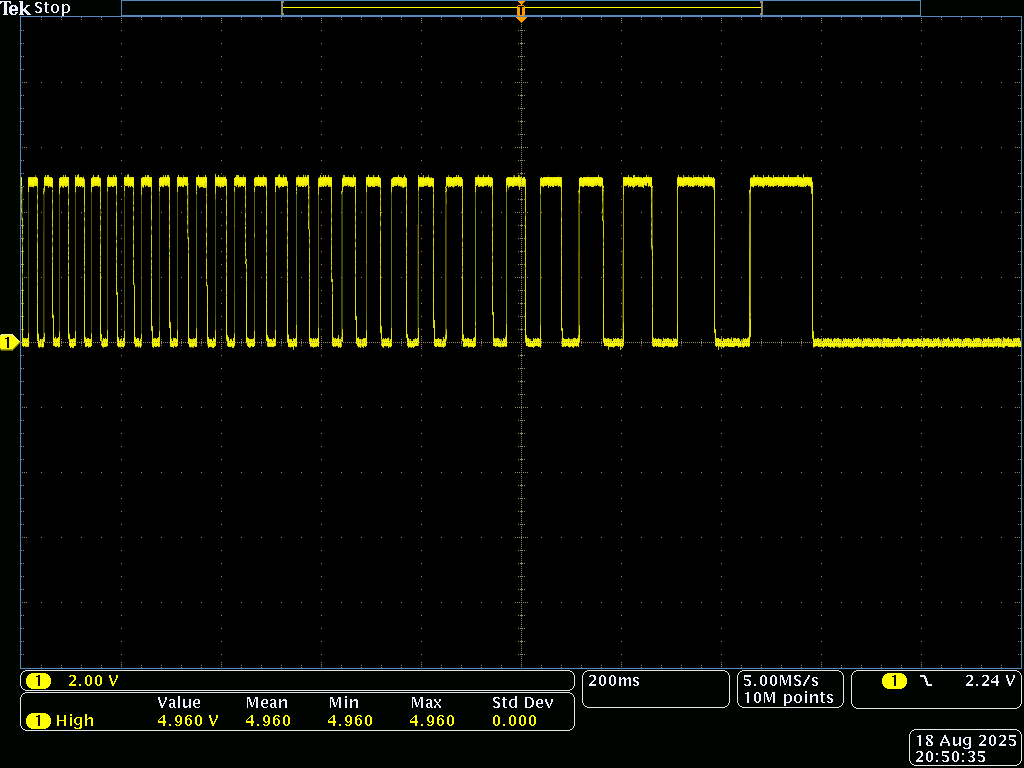
Task: Select the Mean column header in measurements
Action: [266, 703]
